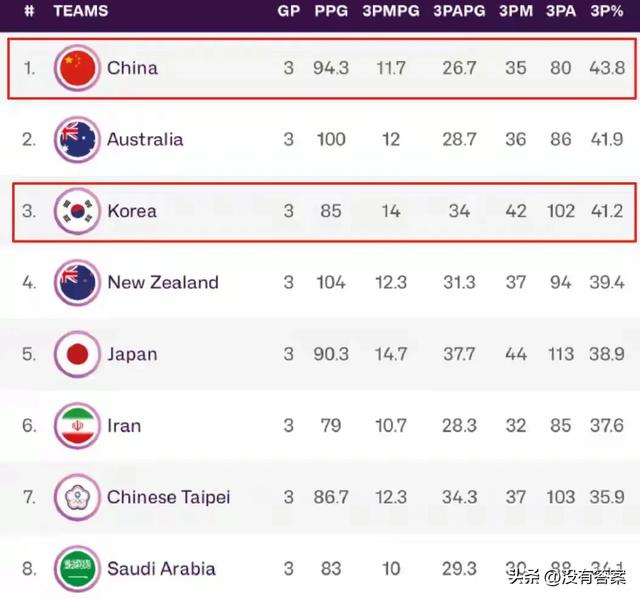Screen dimensions: 640x599
Task: Sort by the GP column header
Action: (289, 11)
